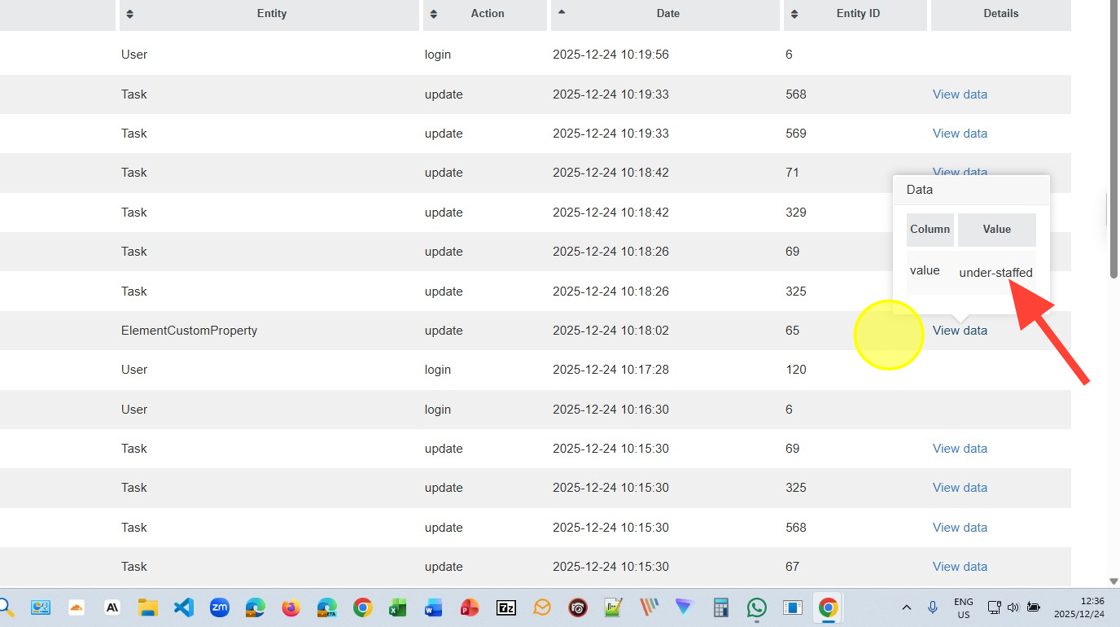
Task: Open Visual Studio Code from the taskbar
Action: click(x=184, y=607)
